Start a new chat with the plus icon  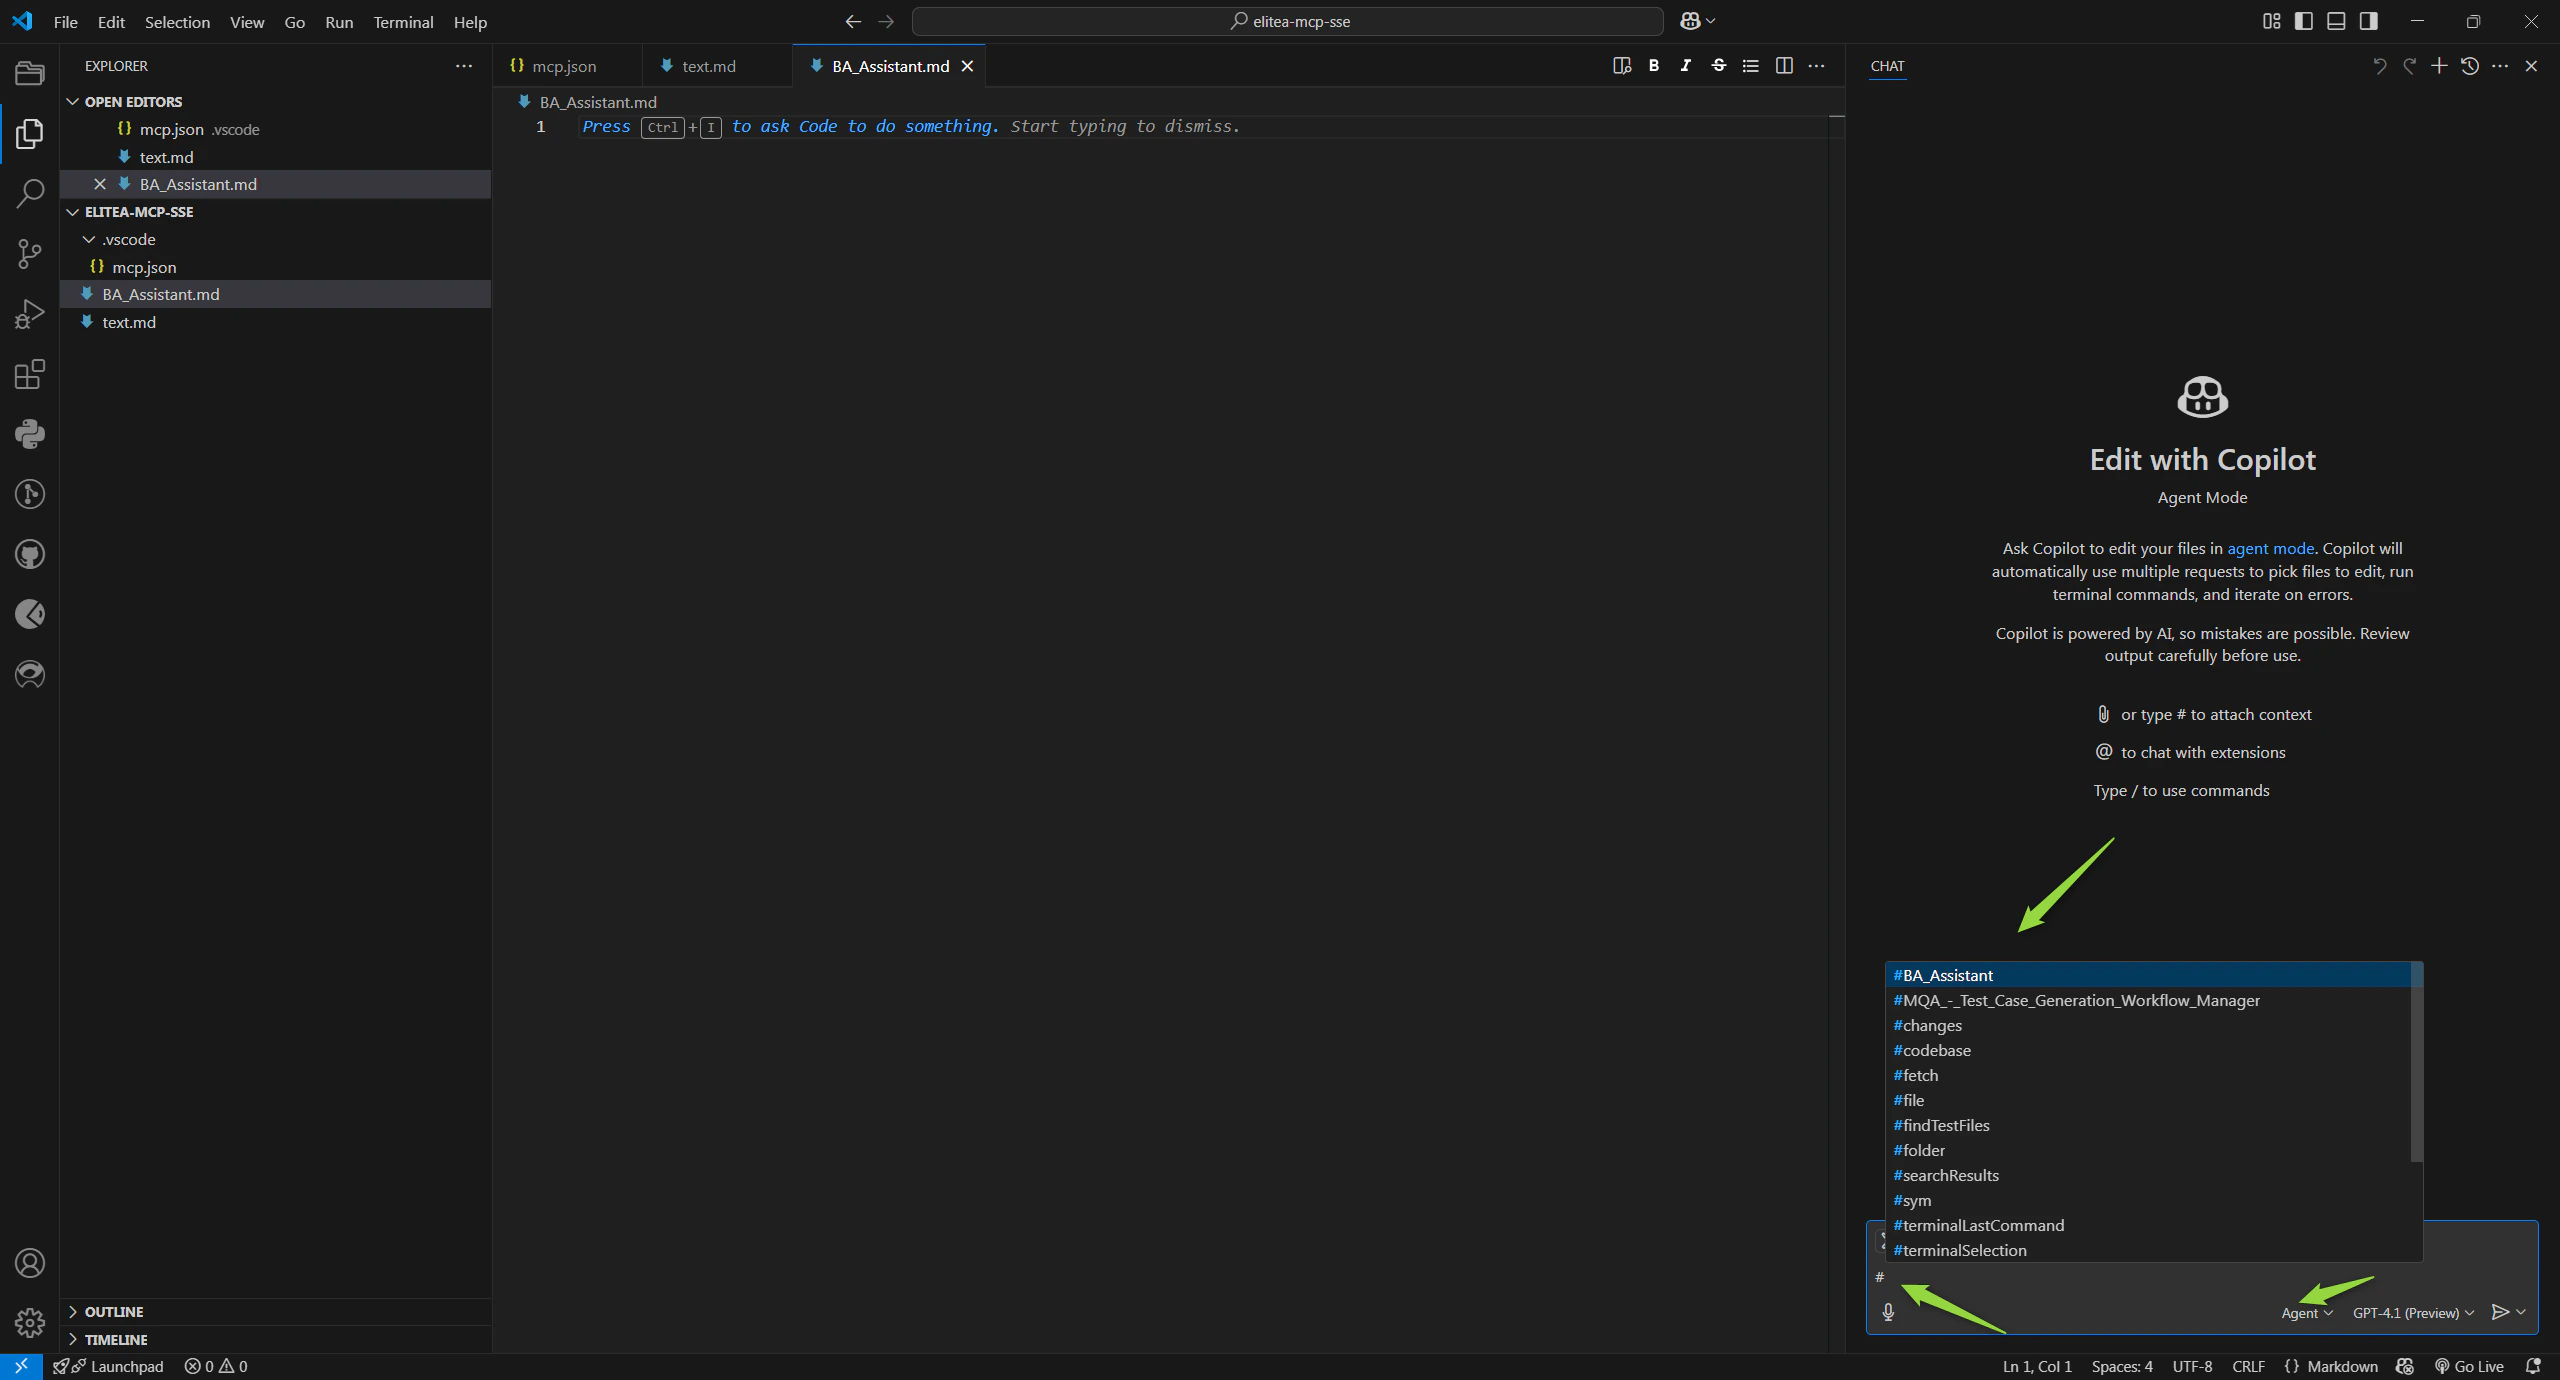click(x=2440, y=66)
